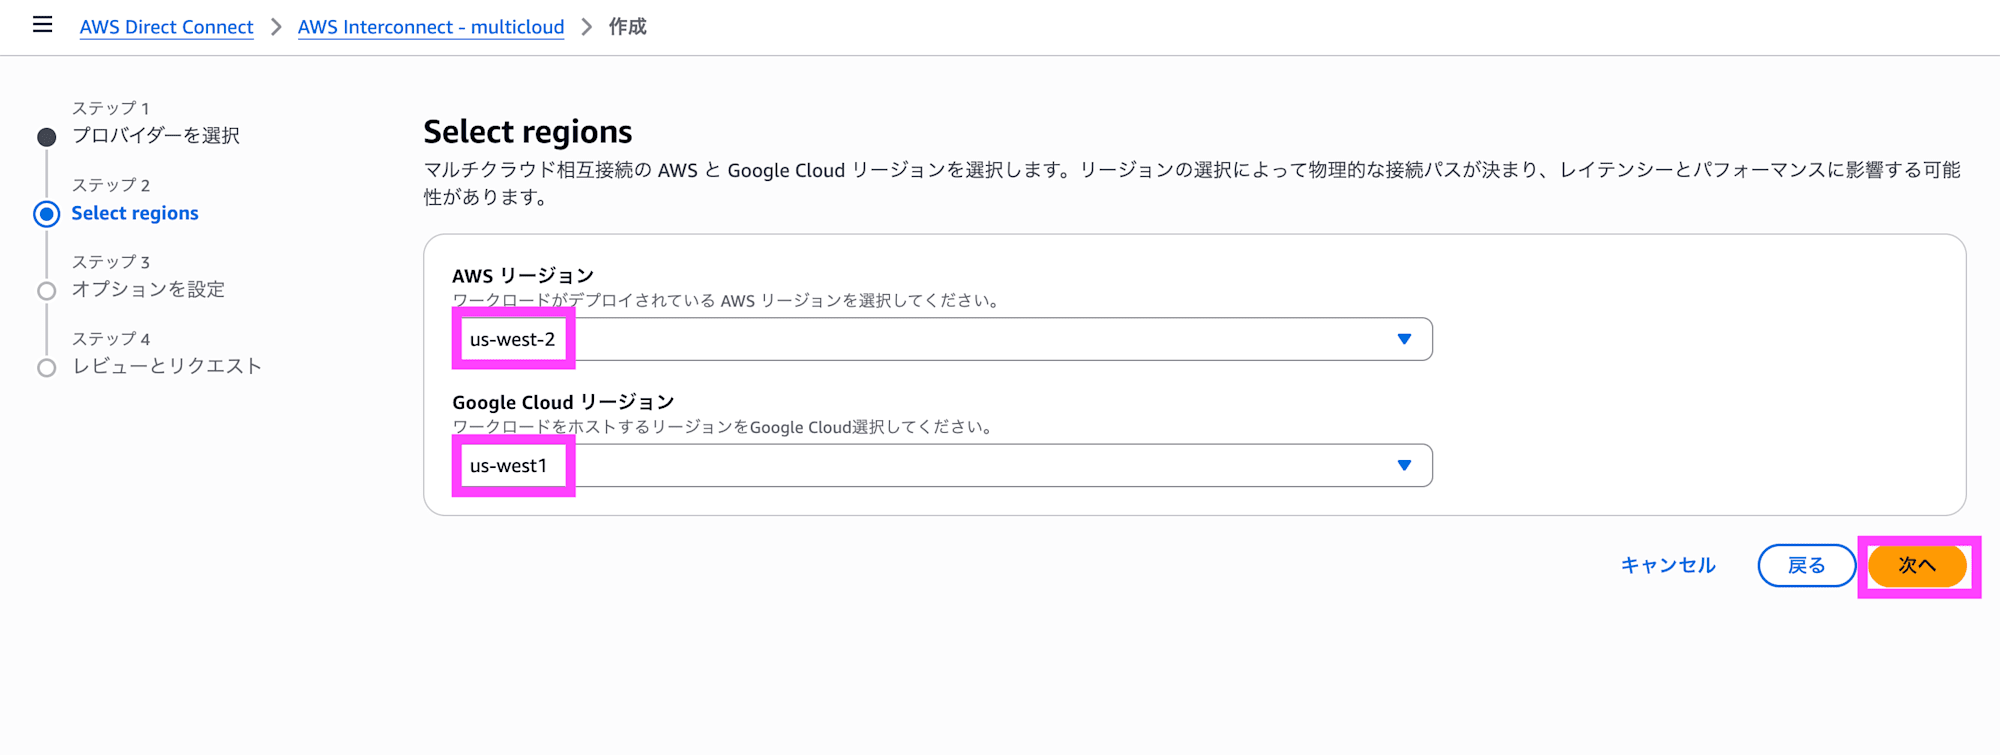Open the AWS region selector showing us-west-2

[x=940, y=339]
